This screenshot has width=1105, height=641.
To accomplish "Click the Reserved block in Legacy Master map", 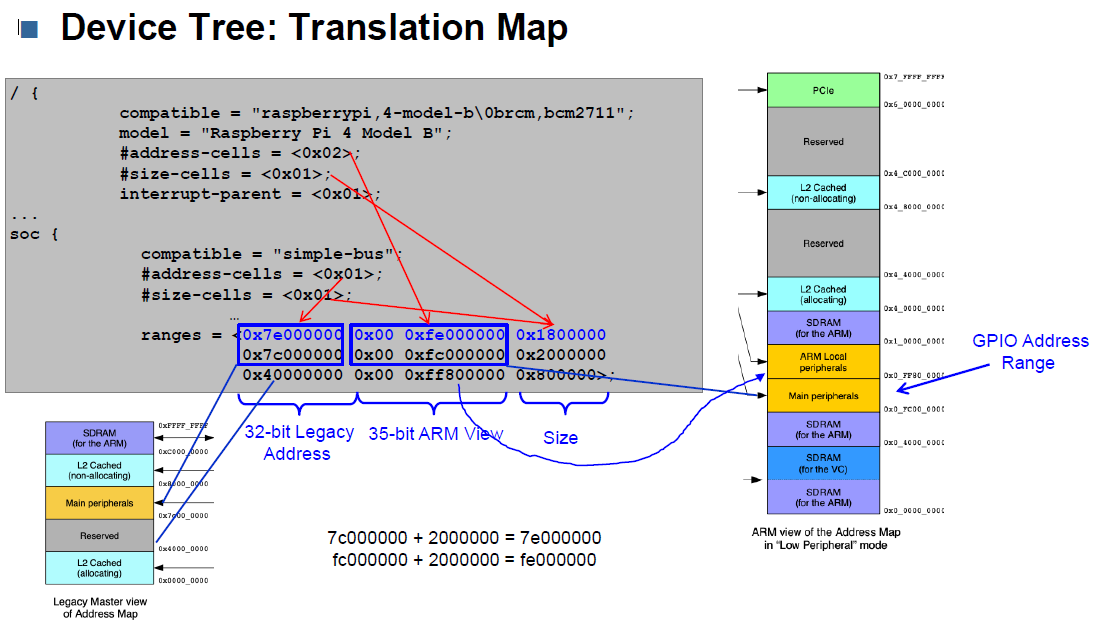I will [99, 535].
